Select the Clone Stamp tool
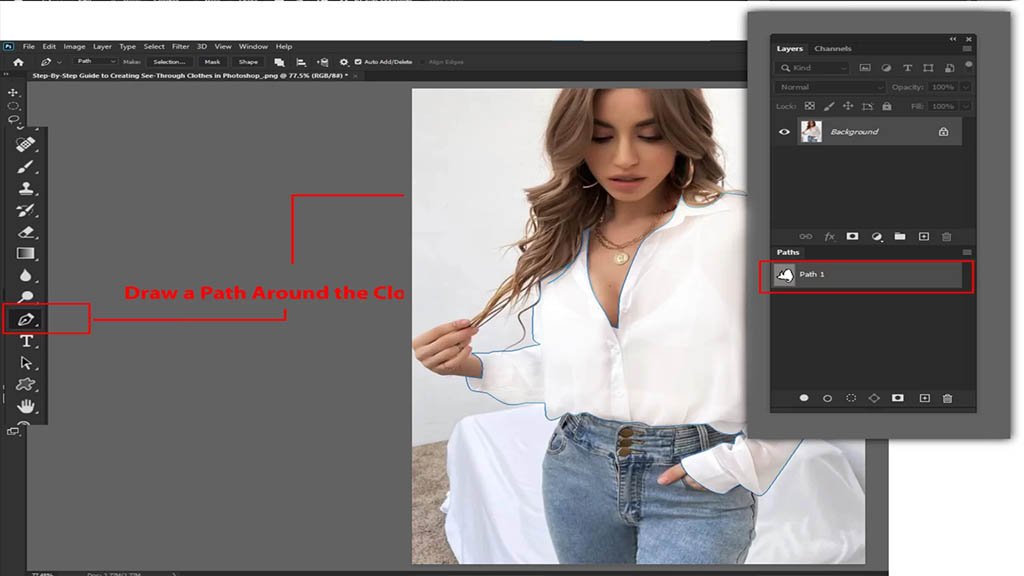This screenshot has height=576, width=1024. [x=26, y=188]
